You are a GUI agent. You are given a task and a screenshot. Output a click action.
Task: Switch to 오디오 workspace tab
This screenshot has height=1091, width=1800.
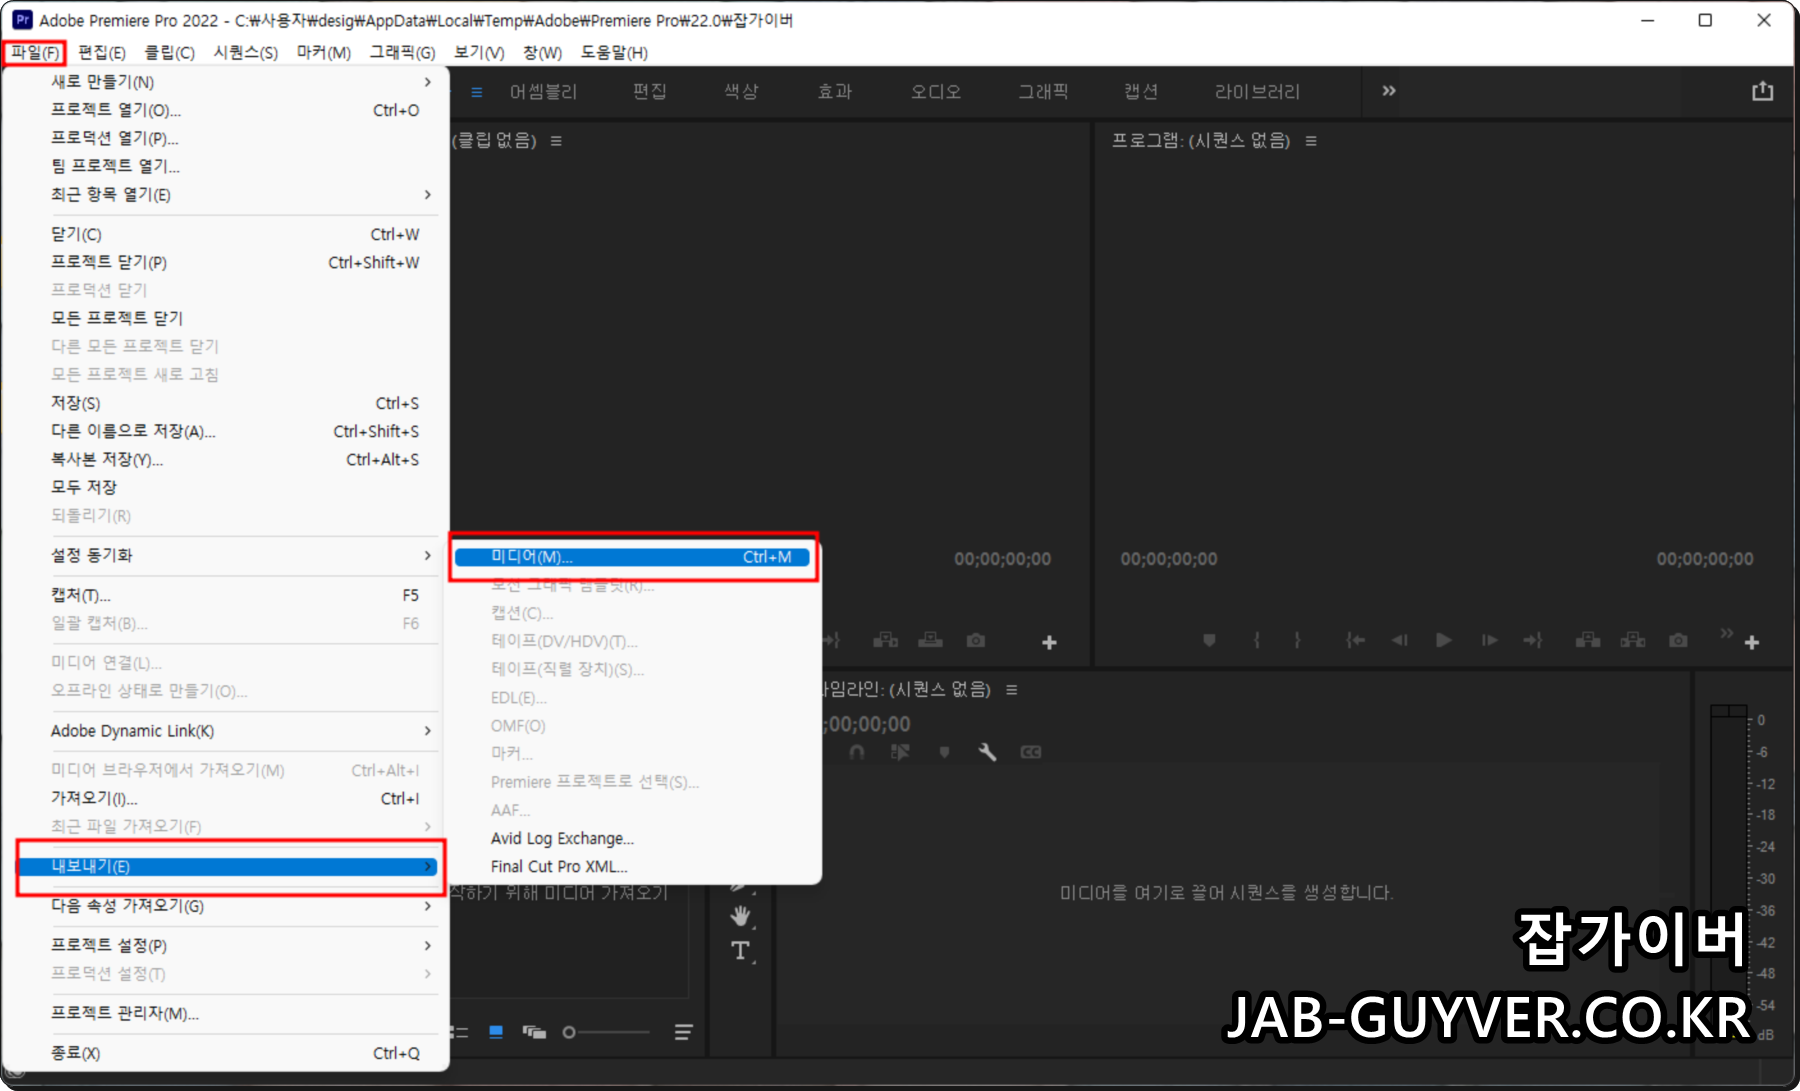[x=935, y=92]
